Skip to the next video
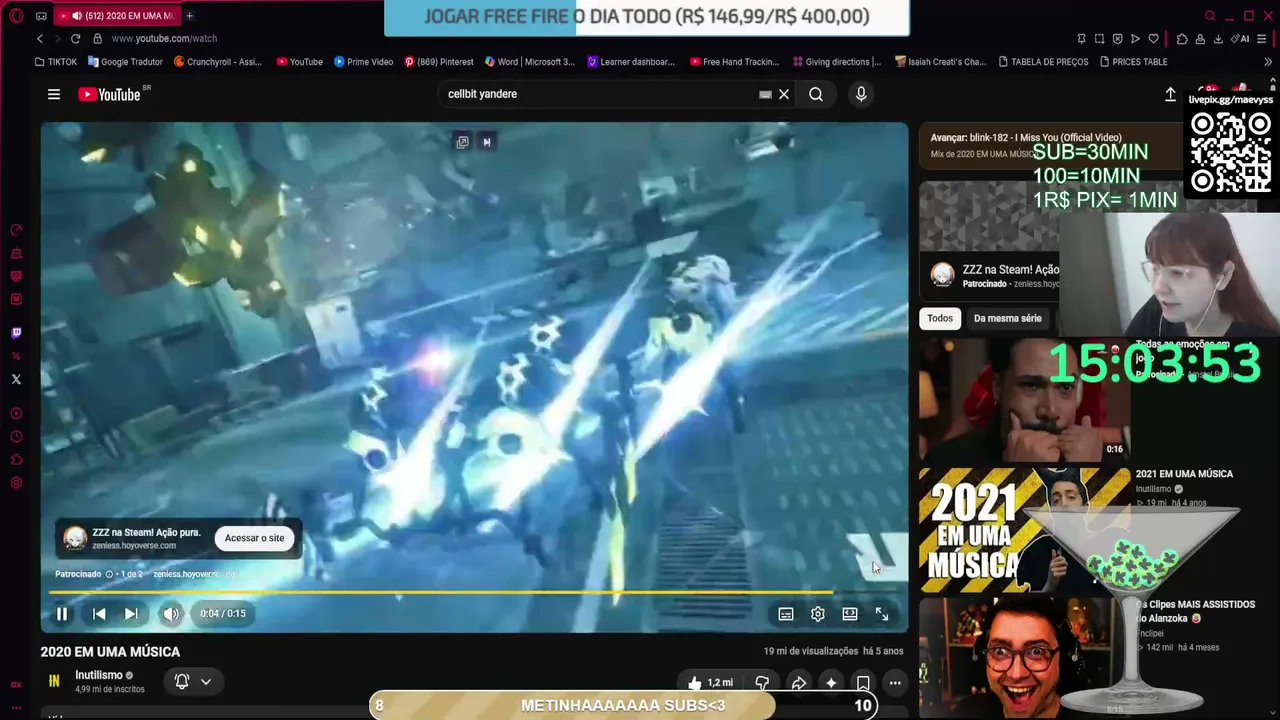Screen dimensions: 1280x720 (x=131, y=614)
